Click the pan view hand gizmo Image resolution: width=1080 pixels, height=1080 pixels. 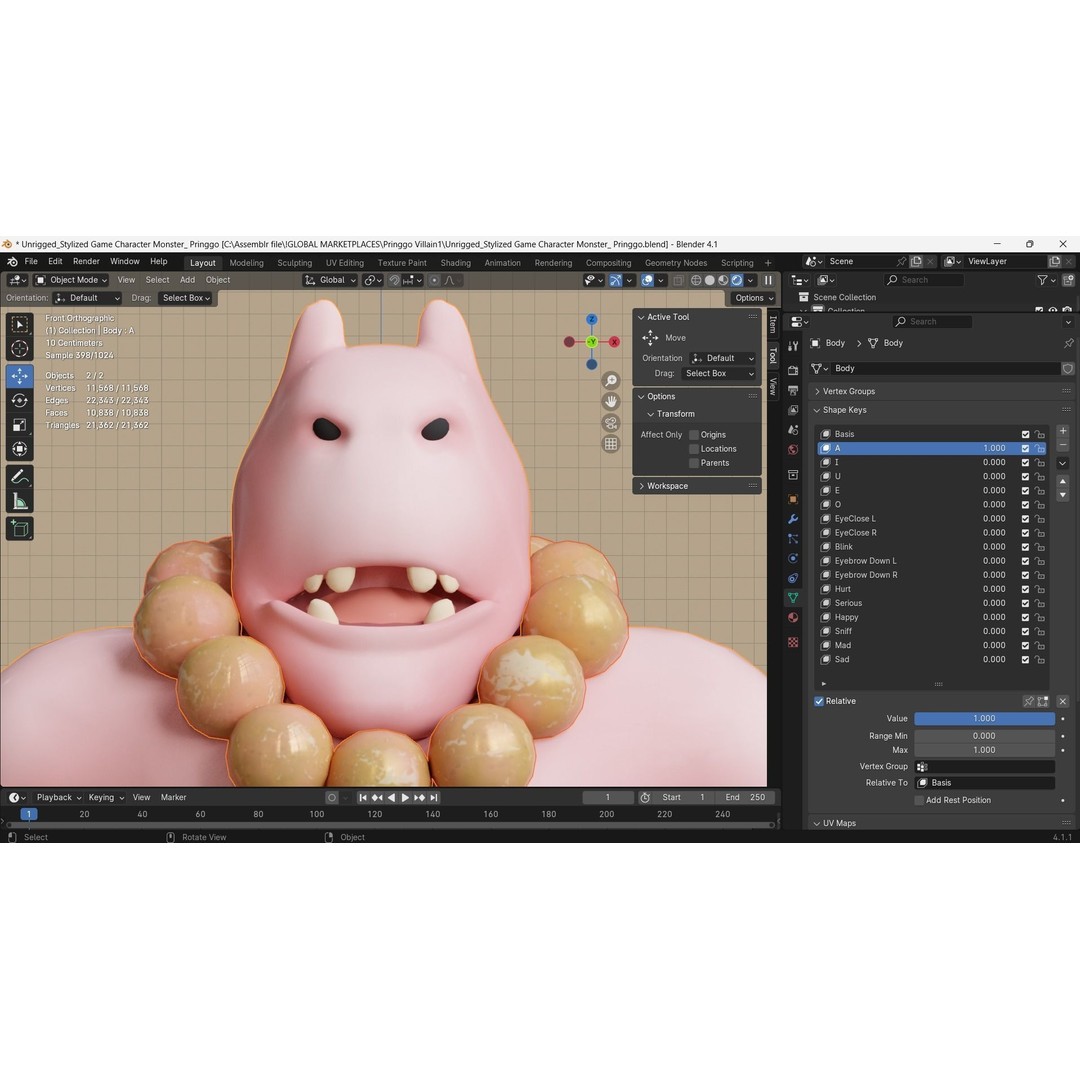(x=611, y=402)
